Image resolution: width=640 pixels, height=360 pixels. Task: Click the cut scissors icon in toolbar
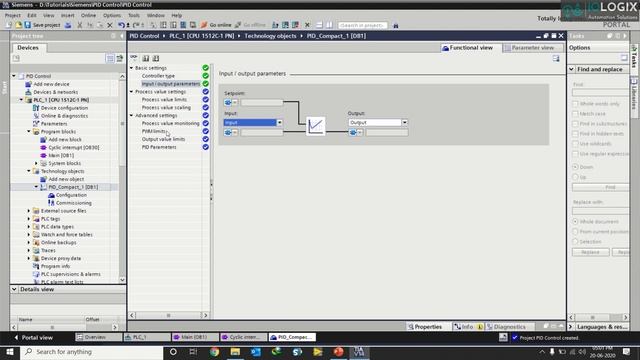click(x=80, y=25)
